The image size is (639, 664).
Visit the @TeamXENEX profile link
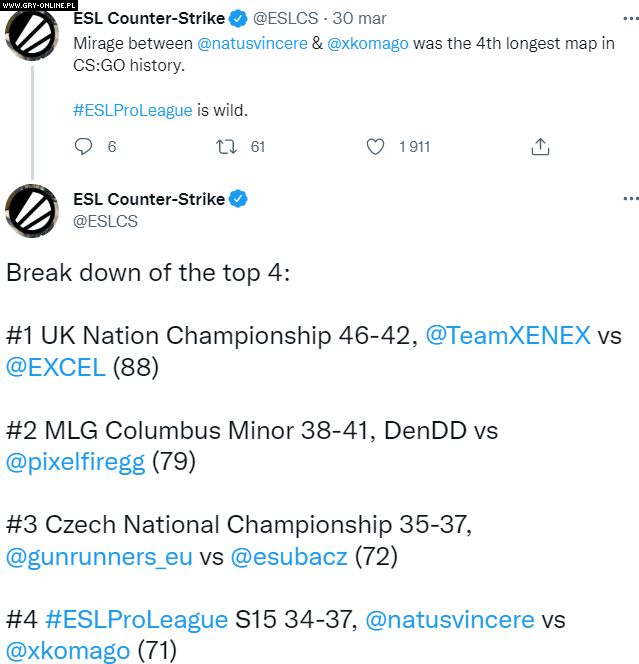point(508,335)
